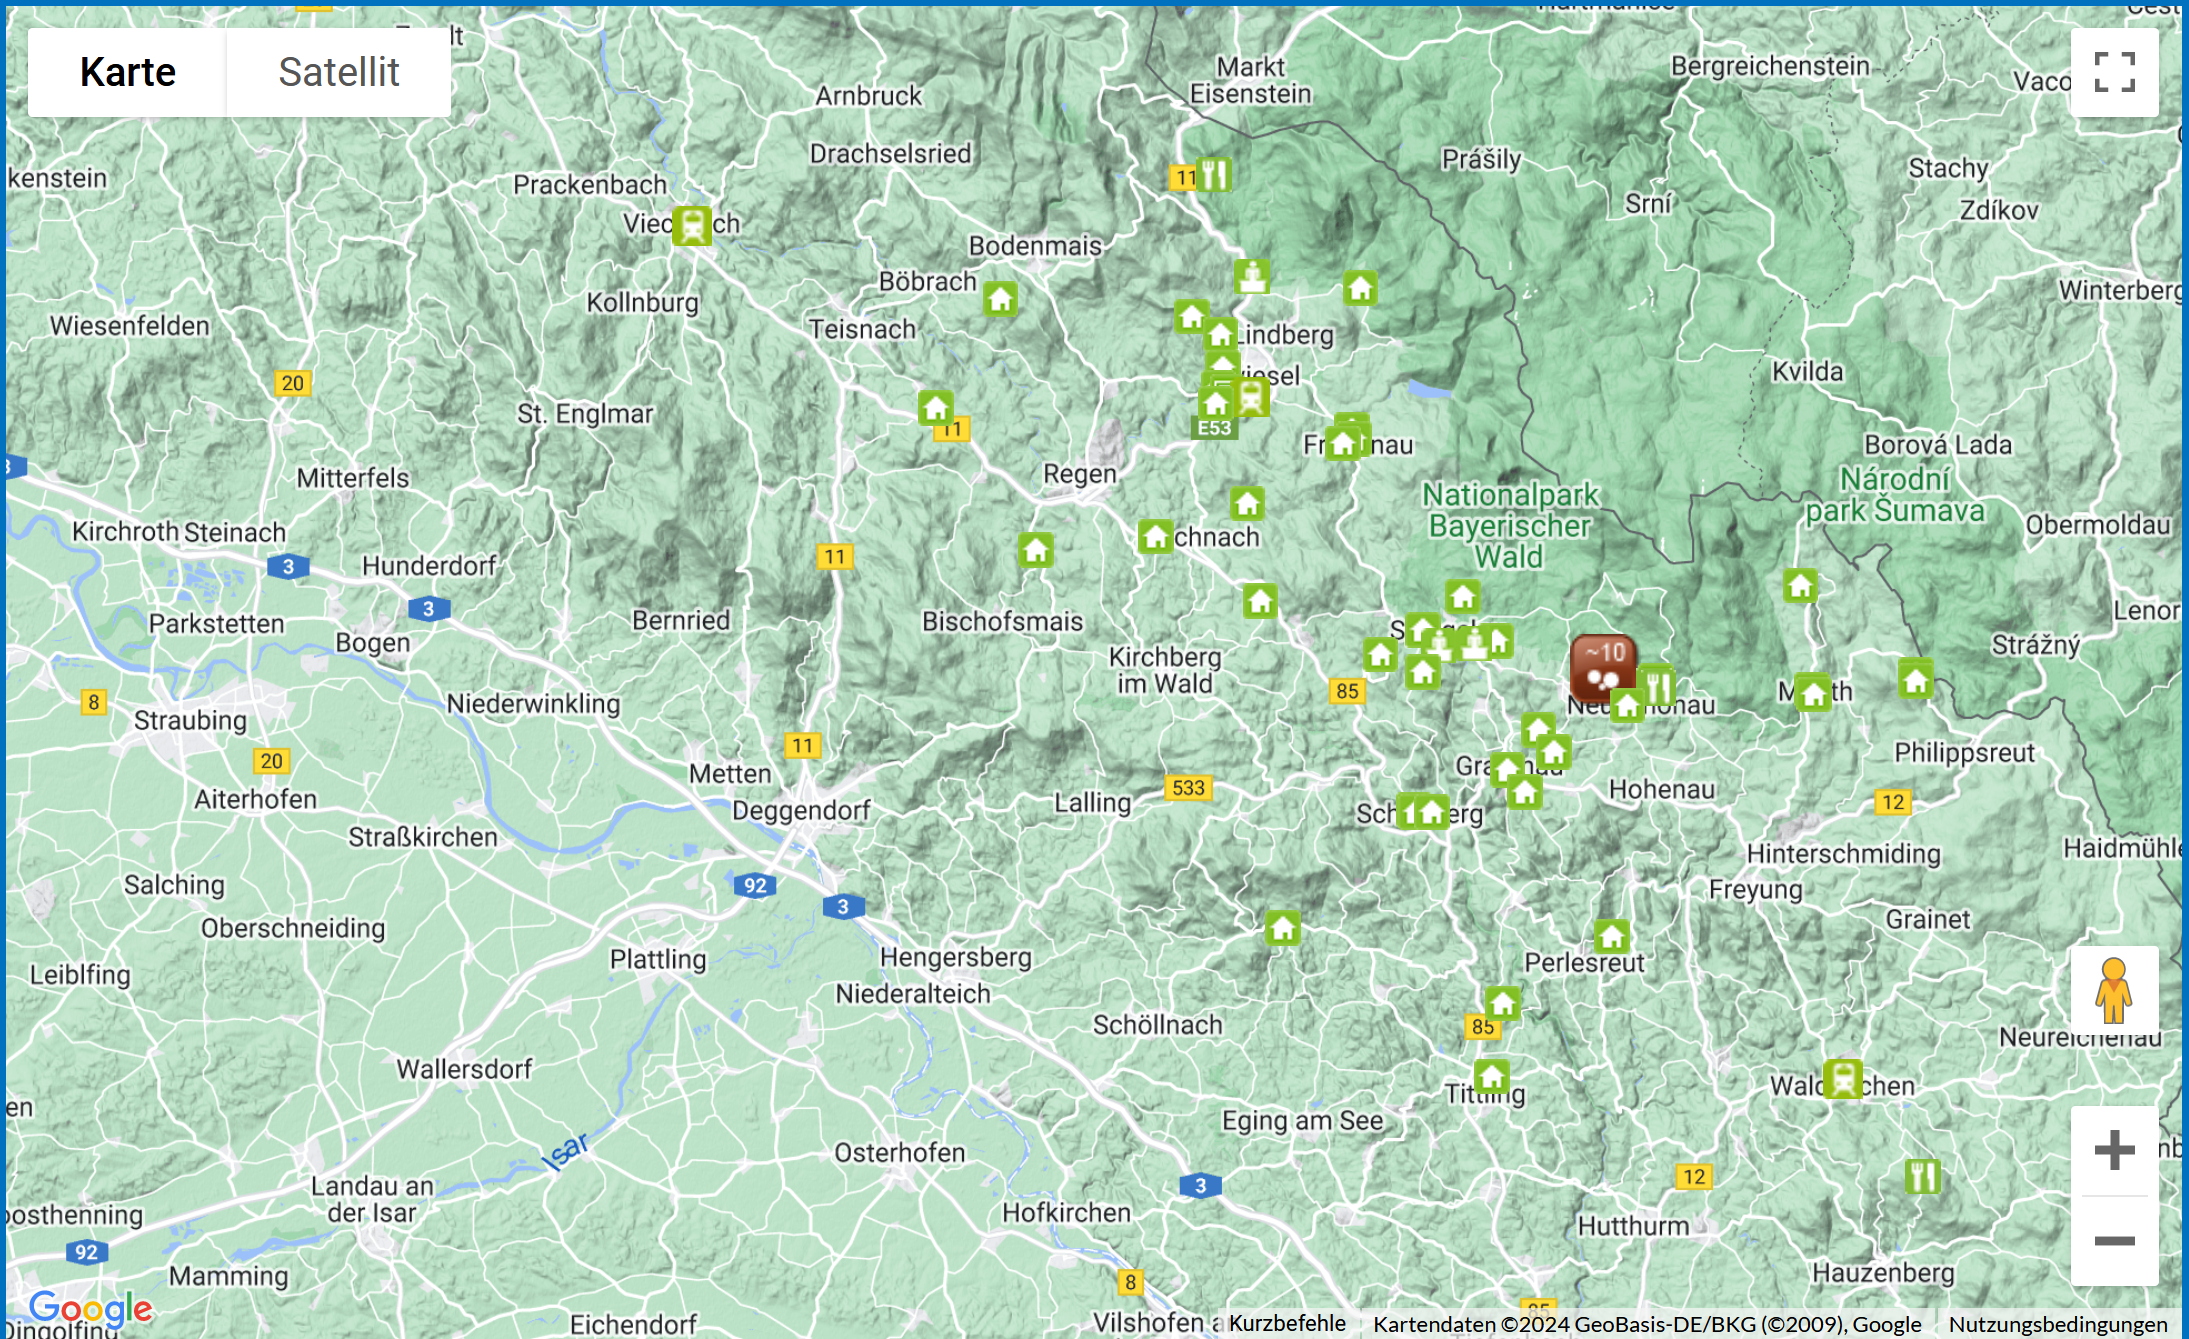Click the Kirchberg im Wald label
The image size is (2189, 1339).
tap(1165, 670)
